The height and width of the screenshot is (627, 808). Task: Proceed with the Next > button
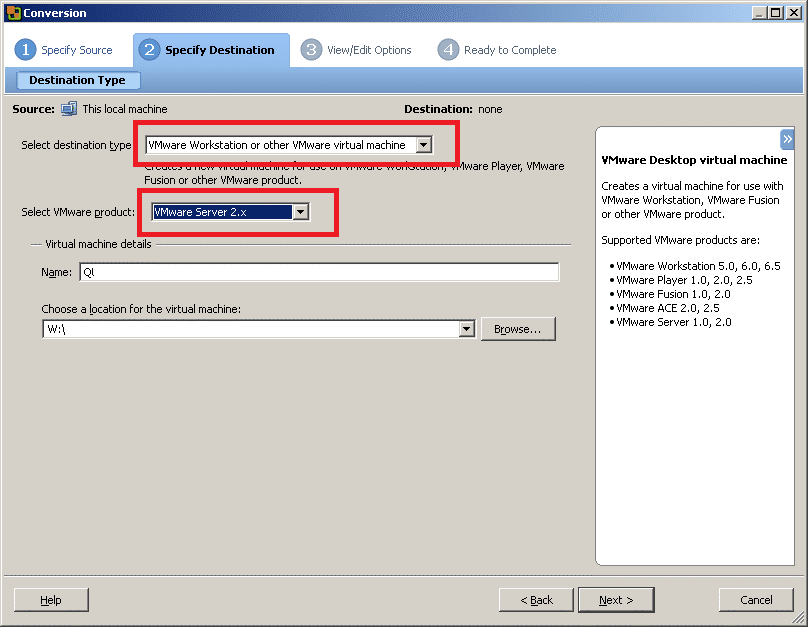[x=616, y=600]
